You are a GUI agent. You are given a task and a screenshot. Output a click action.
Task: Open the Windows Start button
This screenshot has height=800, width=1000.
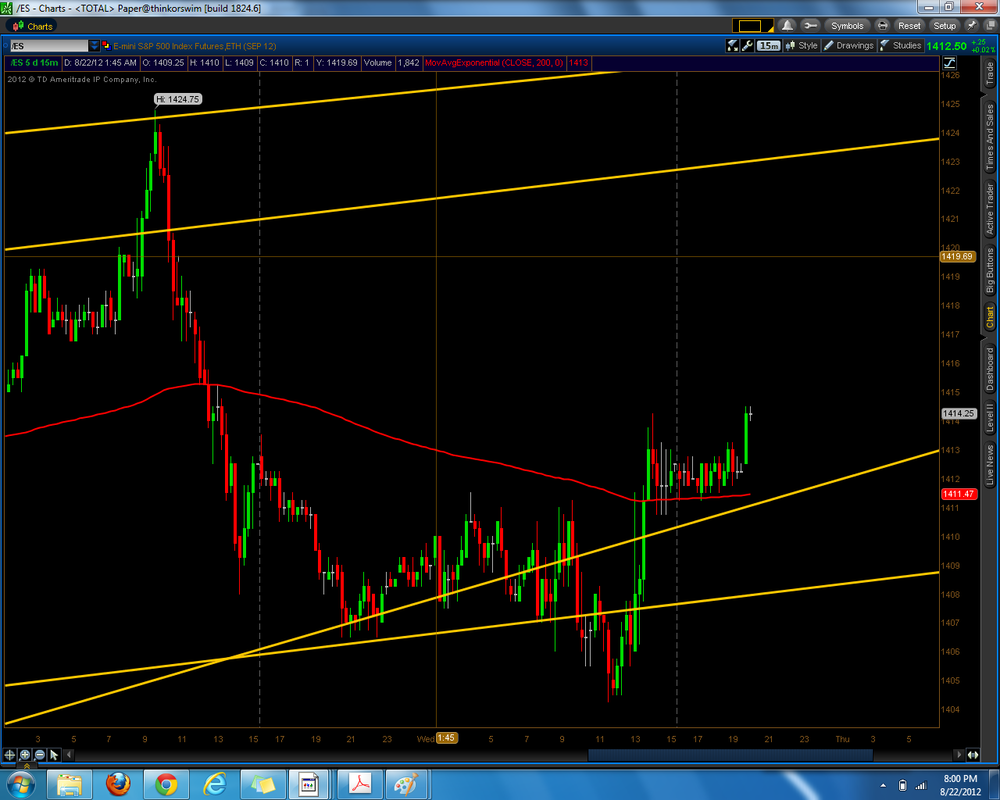(21, 784)
